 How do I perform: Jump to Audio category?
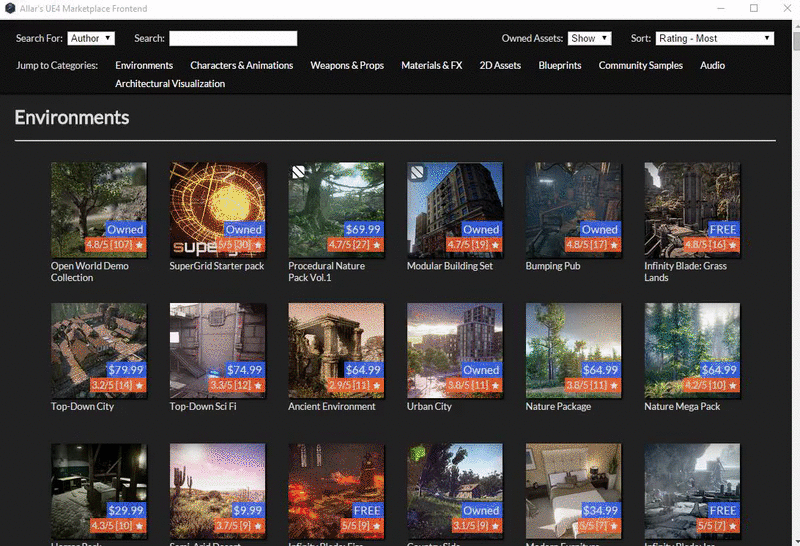pyautogui.click(x=712, y=65)
